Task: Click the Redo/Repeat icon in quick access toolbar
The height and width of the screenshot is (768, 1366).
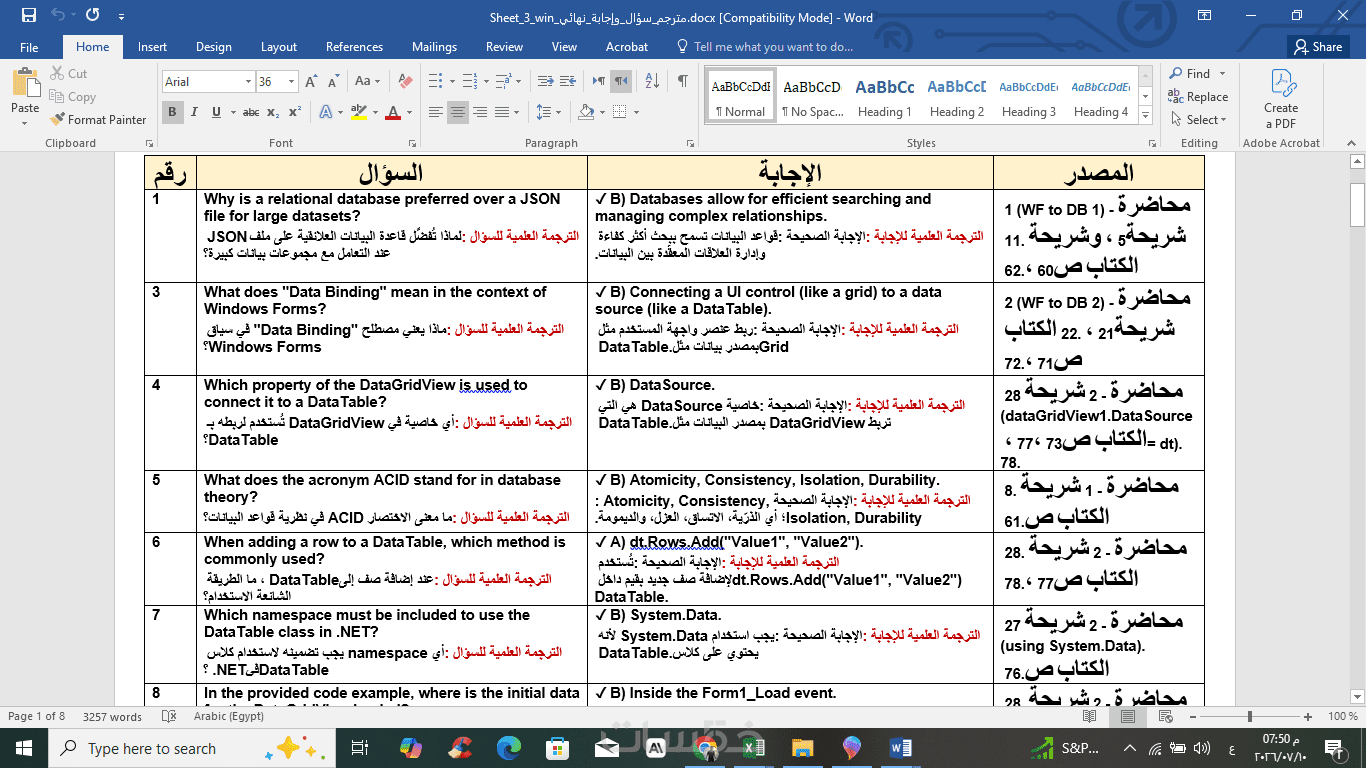Action: point(93,16)
